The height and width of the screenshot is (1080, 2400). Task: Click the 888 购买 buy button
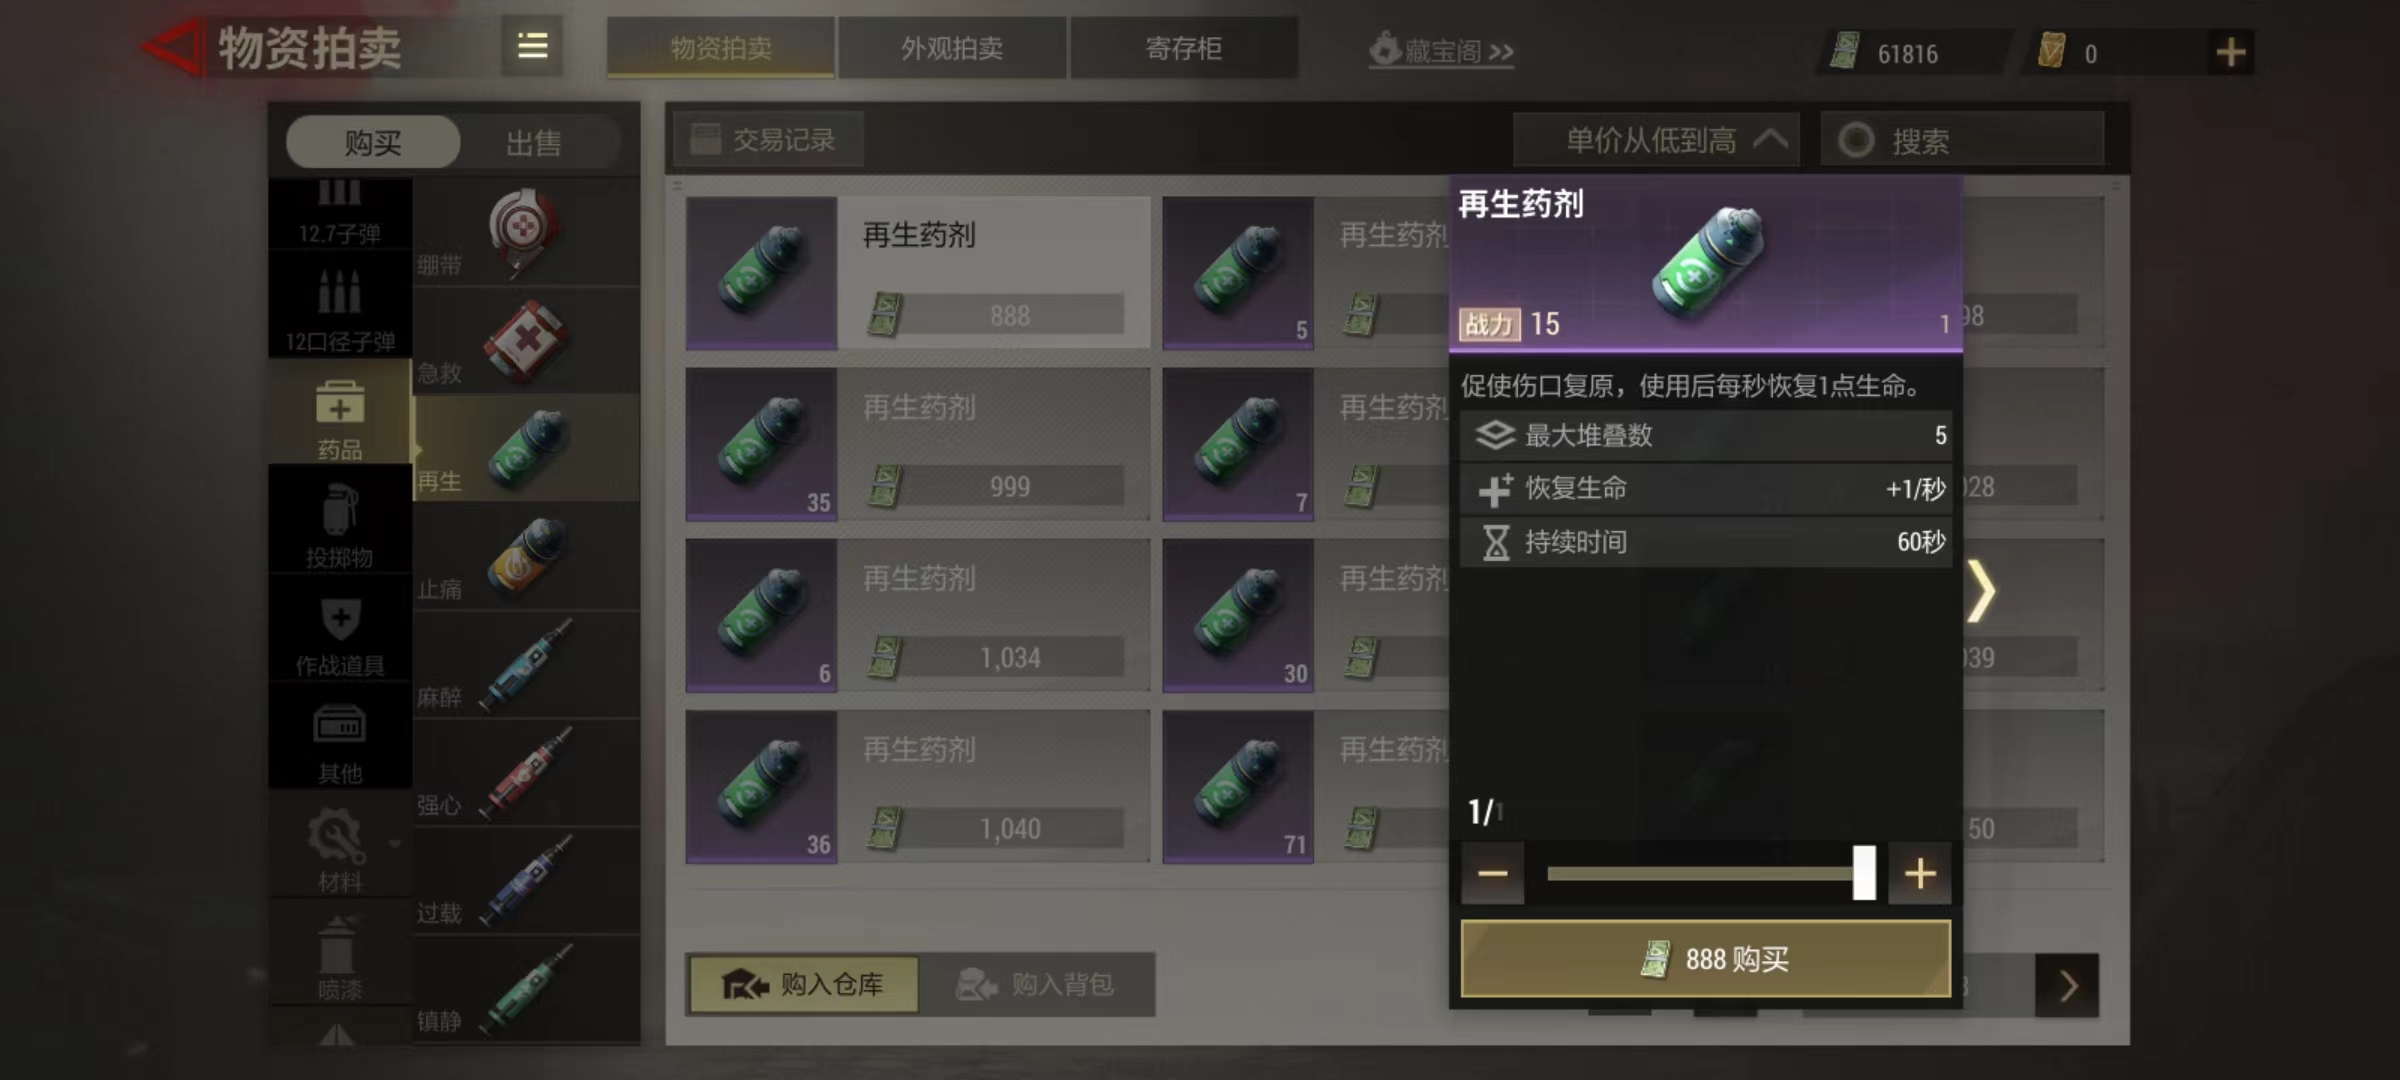[1706, 958]
